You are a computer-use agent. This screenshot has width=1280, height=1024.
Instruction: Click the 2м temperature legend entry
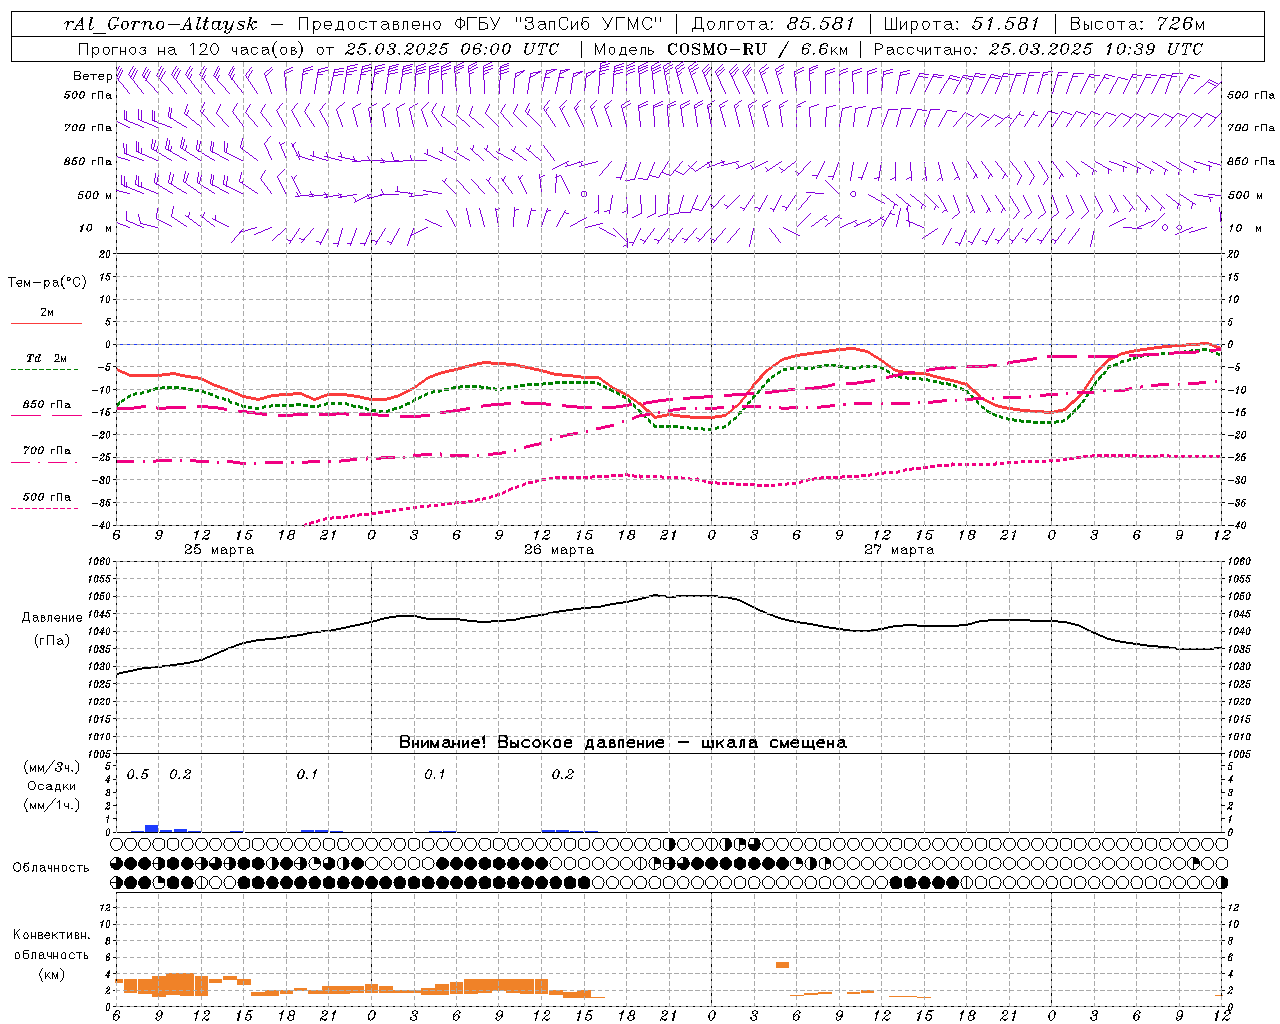tap(47, 312)
